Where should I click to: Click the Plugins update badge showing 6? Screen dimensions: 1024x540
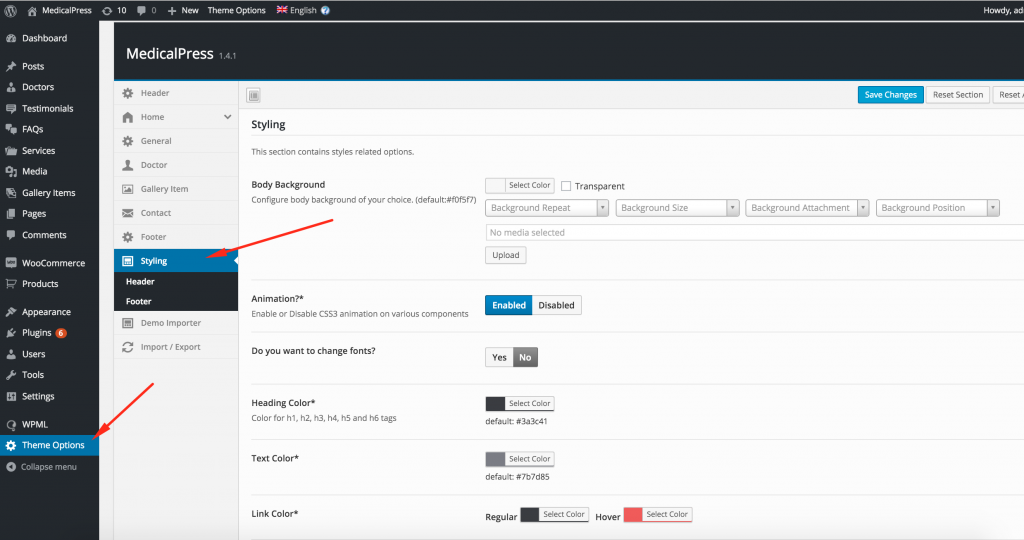pyautogui.click(x=61, y=333)
